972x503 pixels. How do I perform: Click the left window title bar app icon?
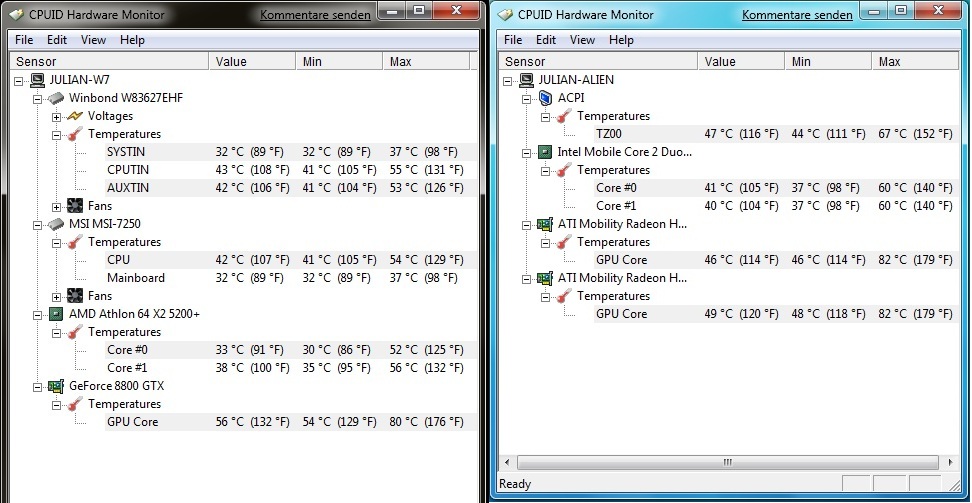tap(17, 14)
